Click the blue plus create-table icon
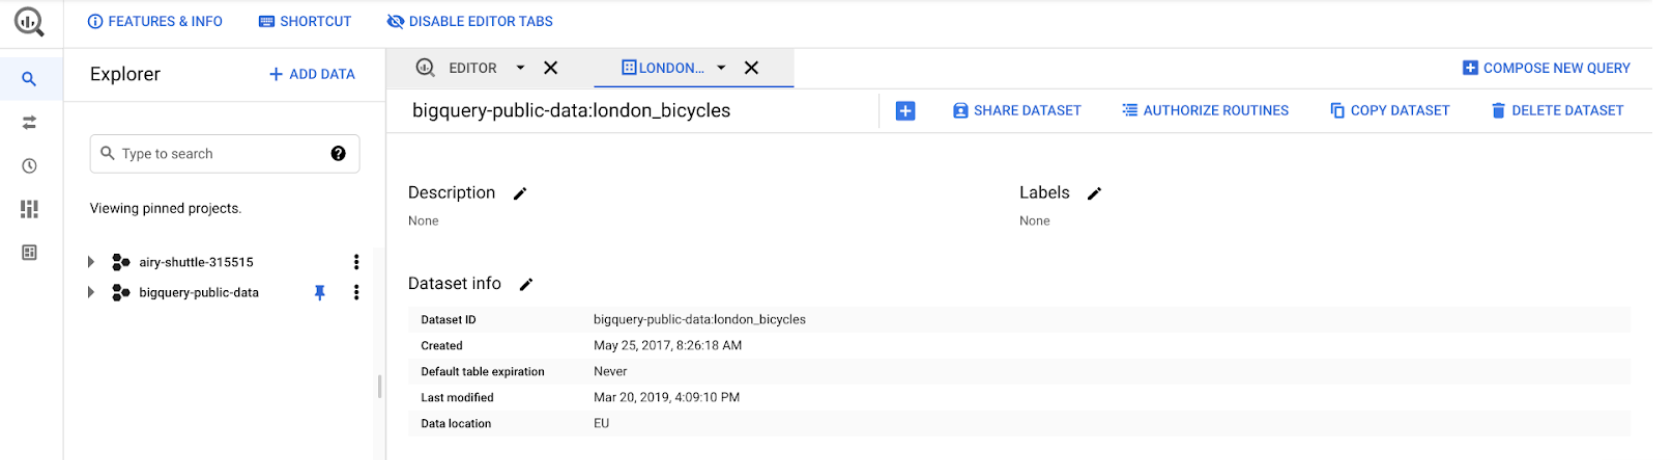Viewport: 1670px width, 460px height. (x=905, y=111)
